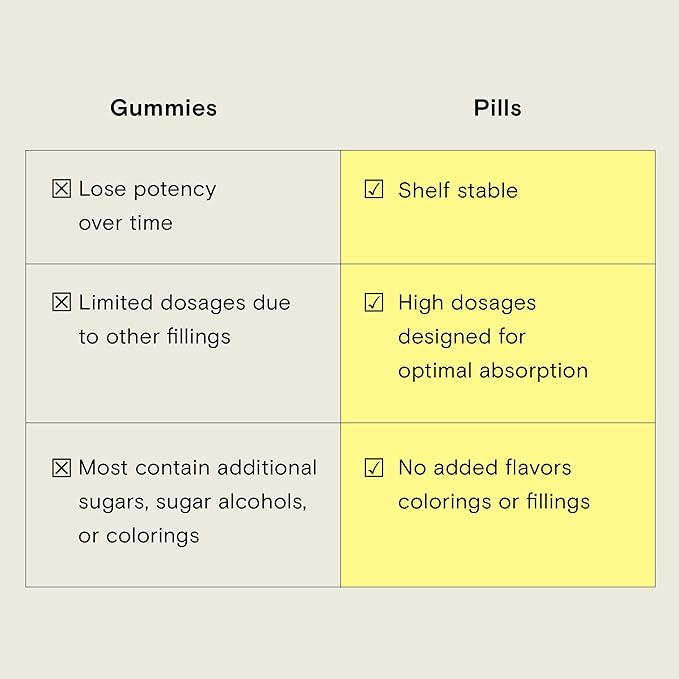Toggle the checkmark box beside "No added flavors"

[x=374, y=467]
